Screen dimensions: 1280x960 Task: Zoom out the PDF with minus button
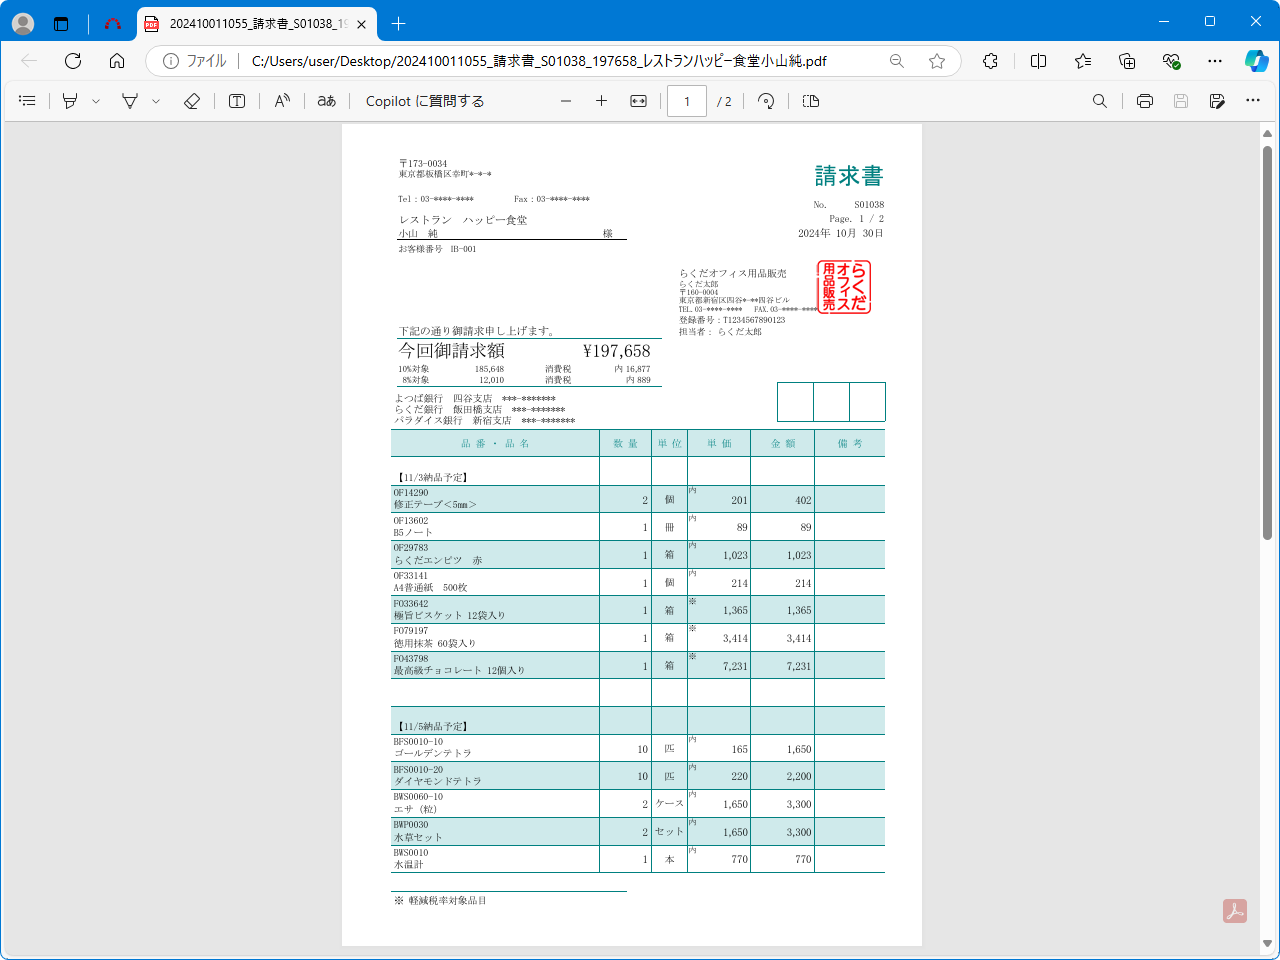(x=566, y=101)
